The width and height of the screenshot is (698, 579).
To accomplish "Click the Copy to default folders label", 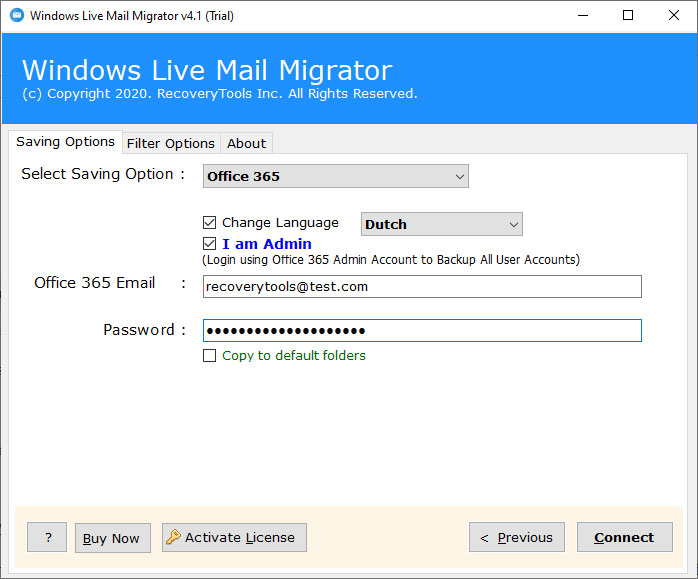I will 294,356.
